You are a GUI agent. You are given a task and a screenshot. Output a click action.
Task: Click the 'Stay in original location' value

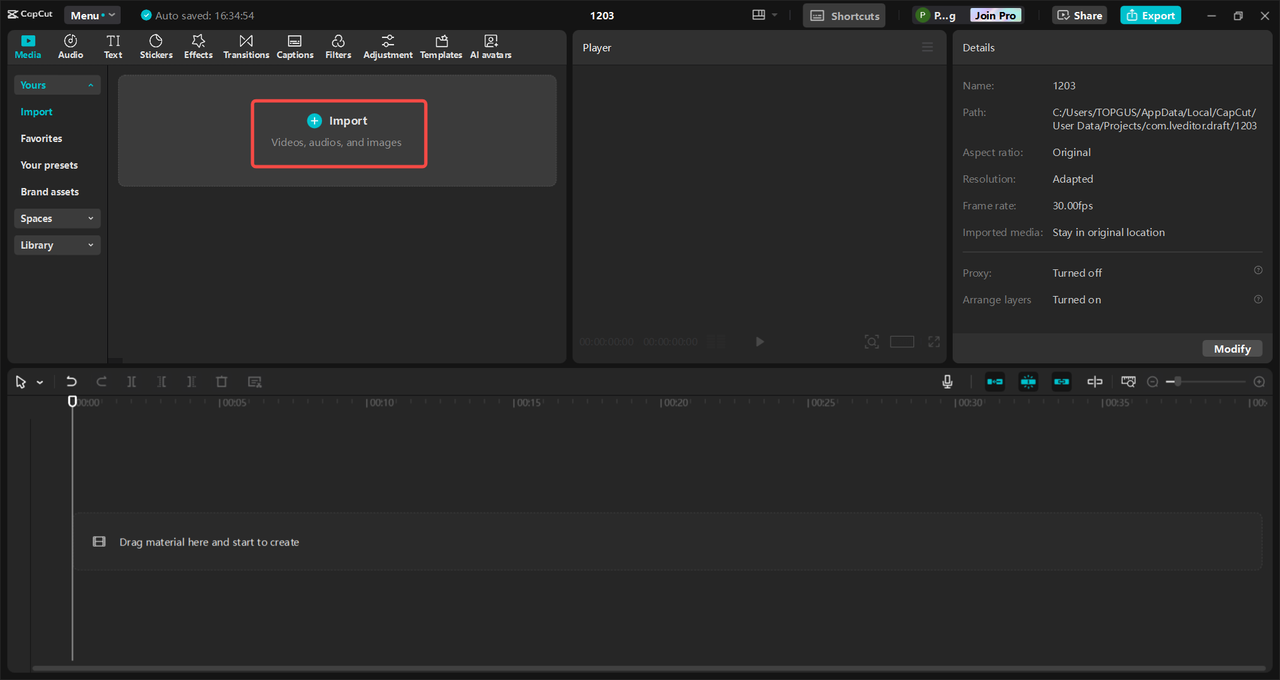1109,232
